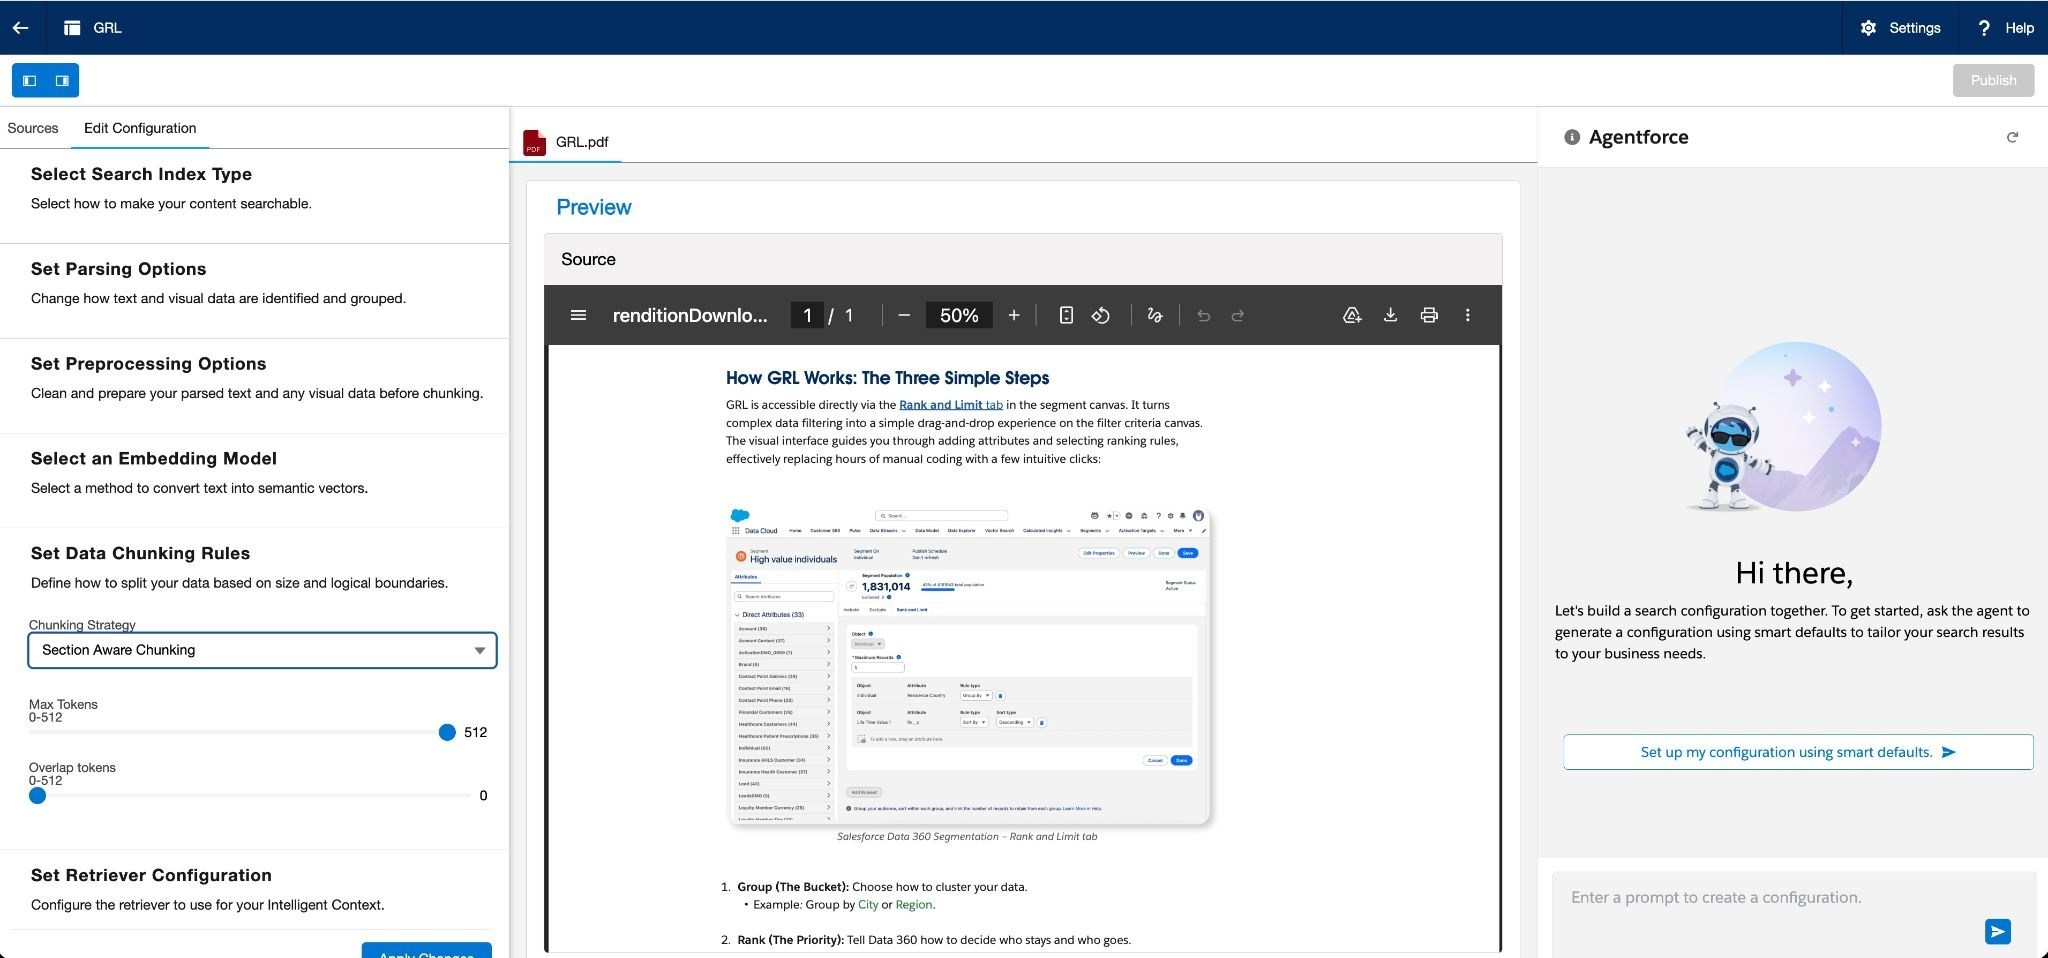Click the red PDF file icon
The height and width of the screenshot is (958, 2048).
click(x=534, y=143)
